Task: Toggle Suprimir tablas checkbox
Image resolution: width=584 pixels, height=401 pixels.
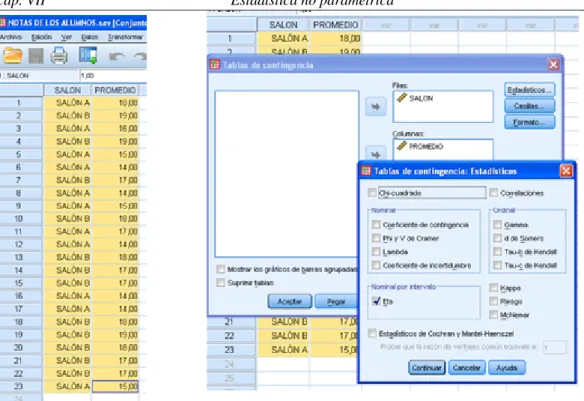Action: click(x=221, y=283)
